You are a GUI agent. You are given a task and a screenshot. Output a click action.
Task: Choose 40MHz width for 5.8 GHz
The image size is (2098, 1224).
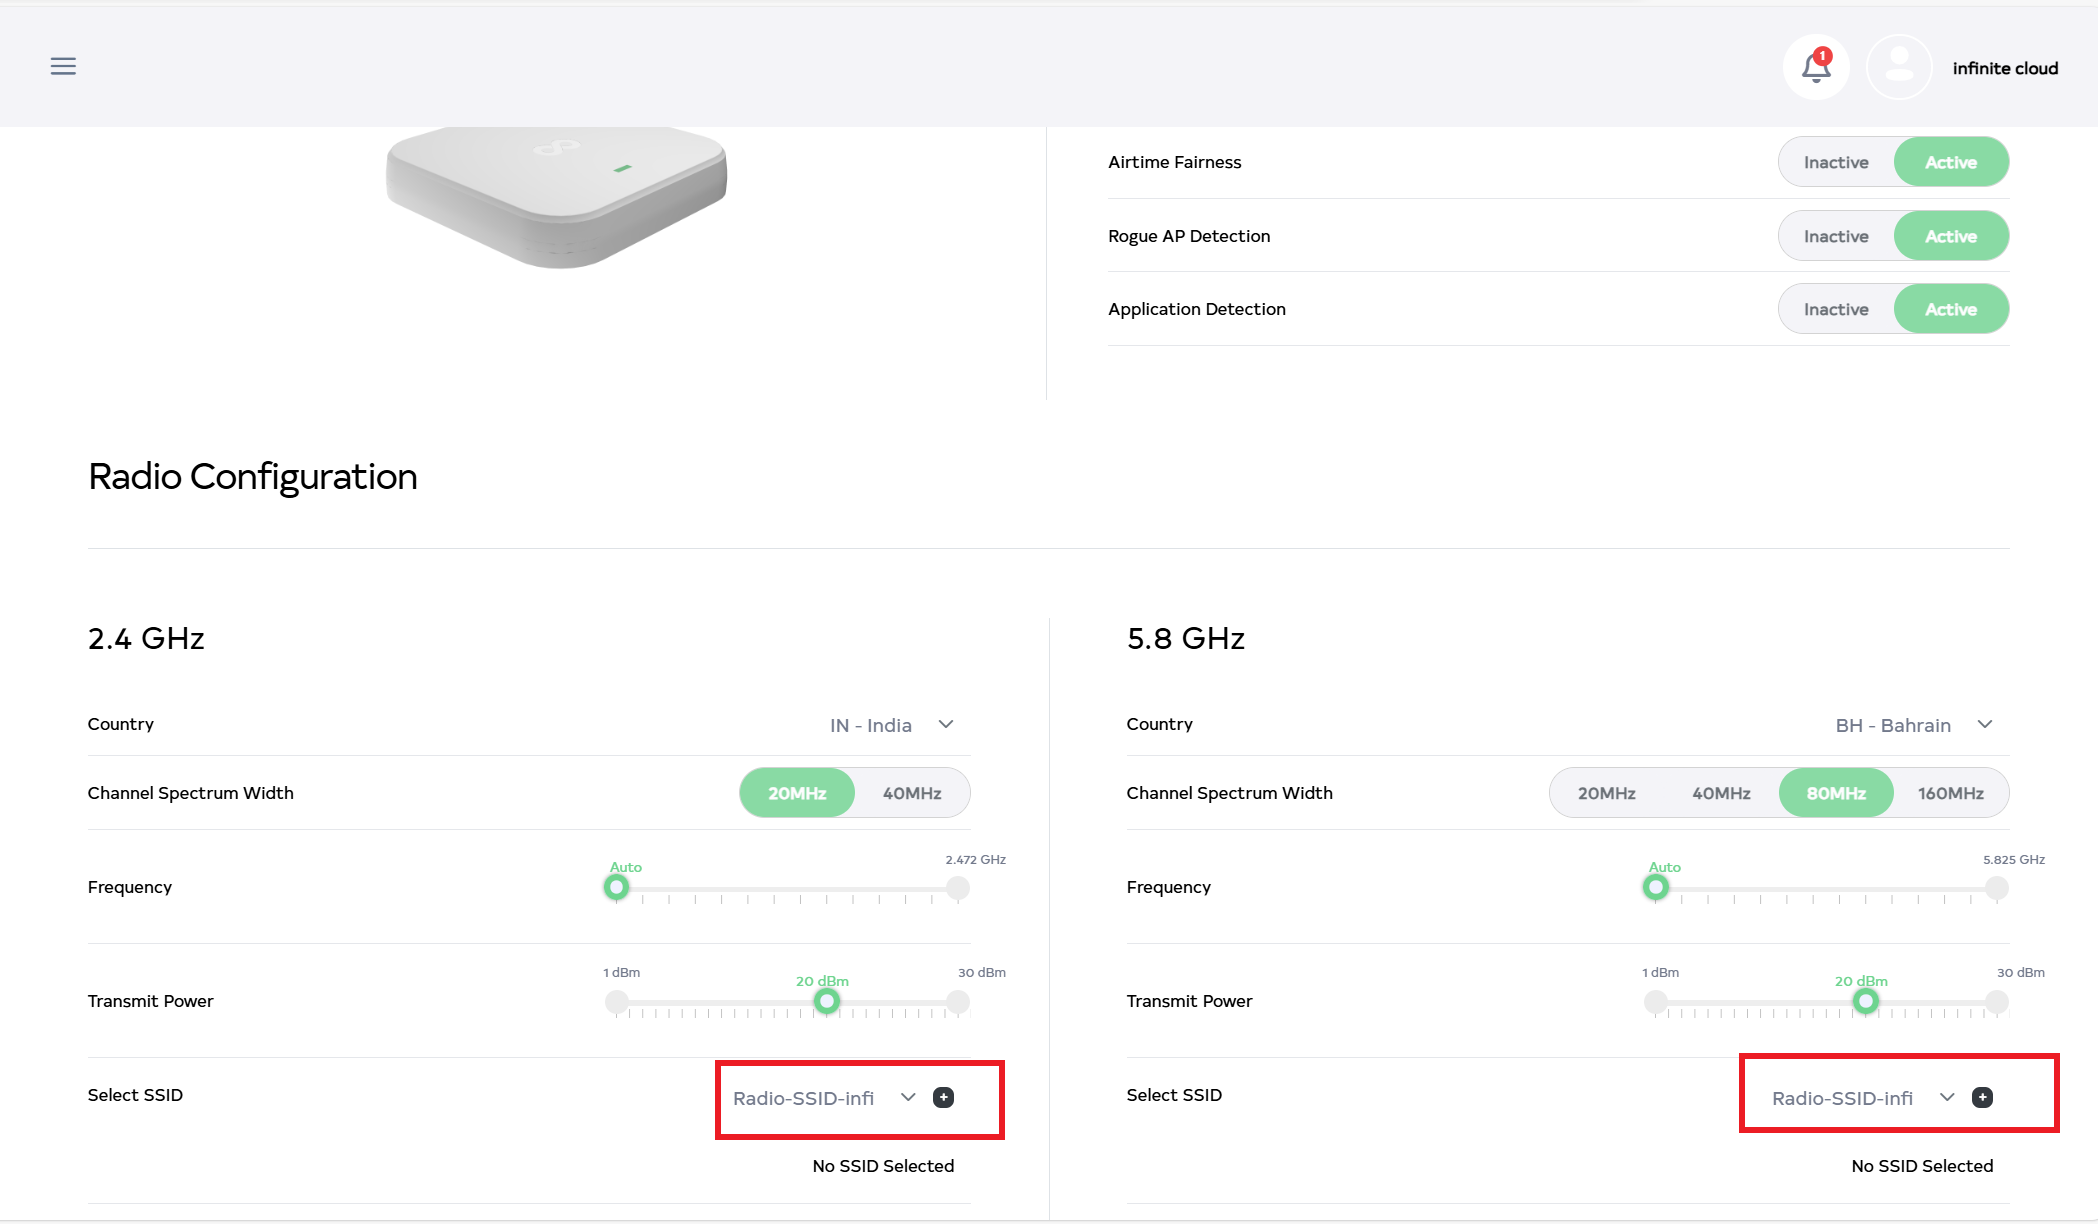(x=1721, y=793)
